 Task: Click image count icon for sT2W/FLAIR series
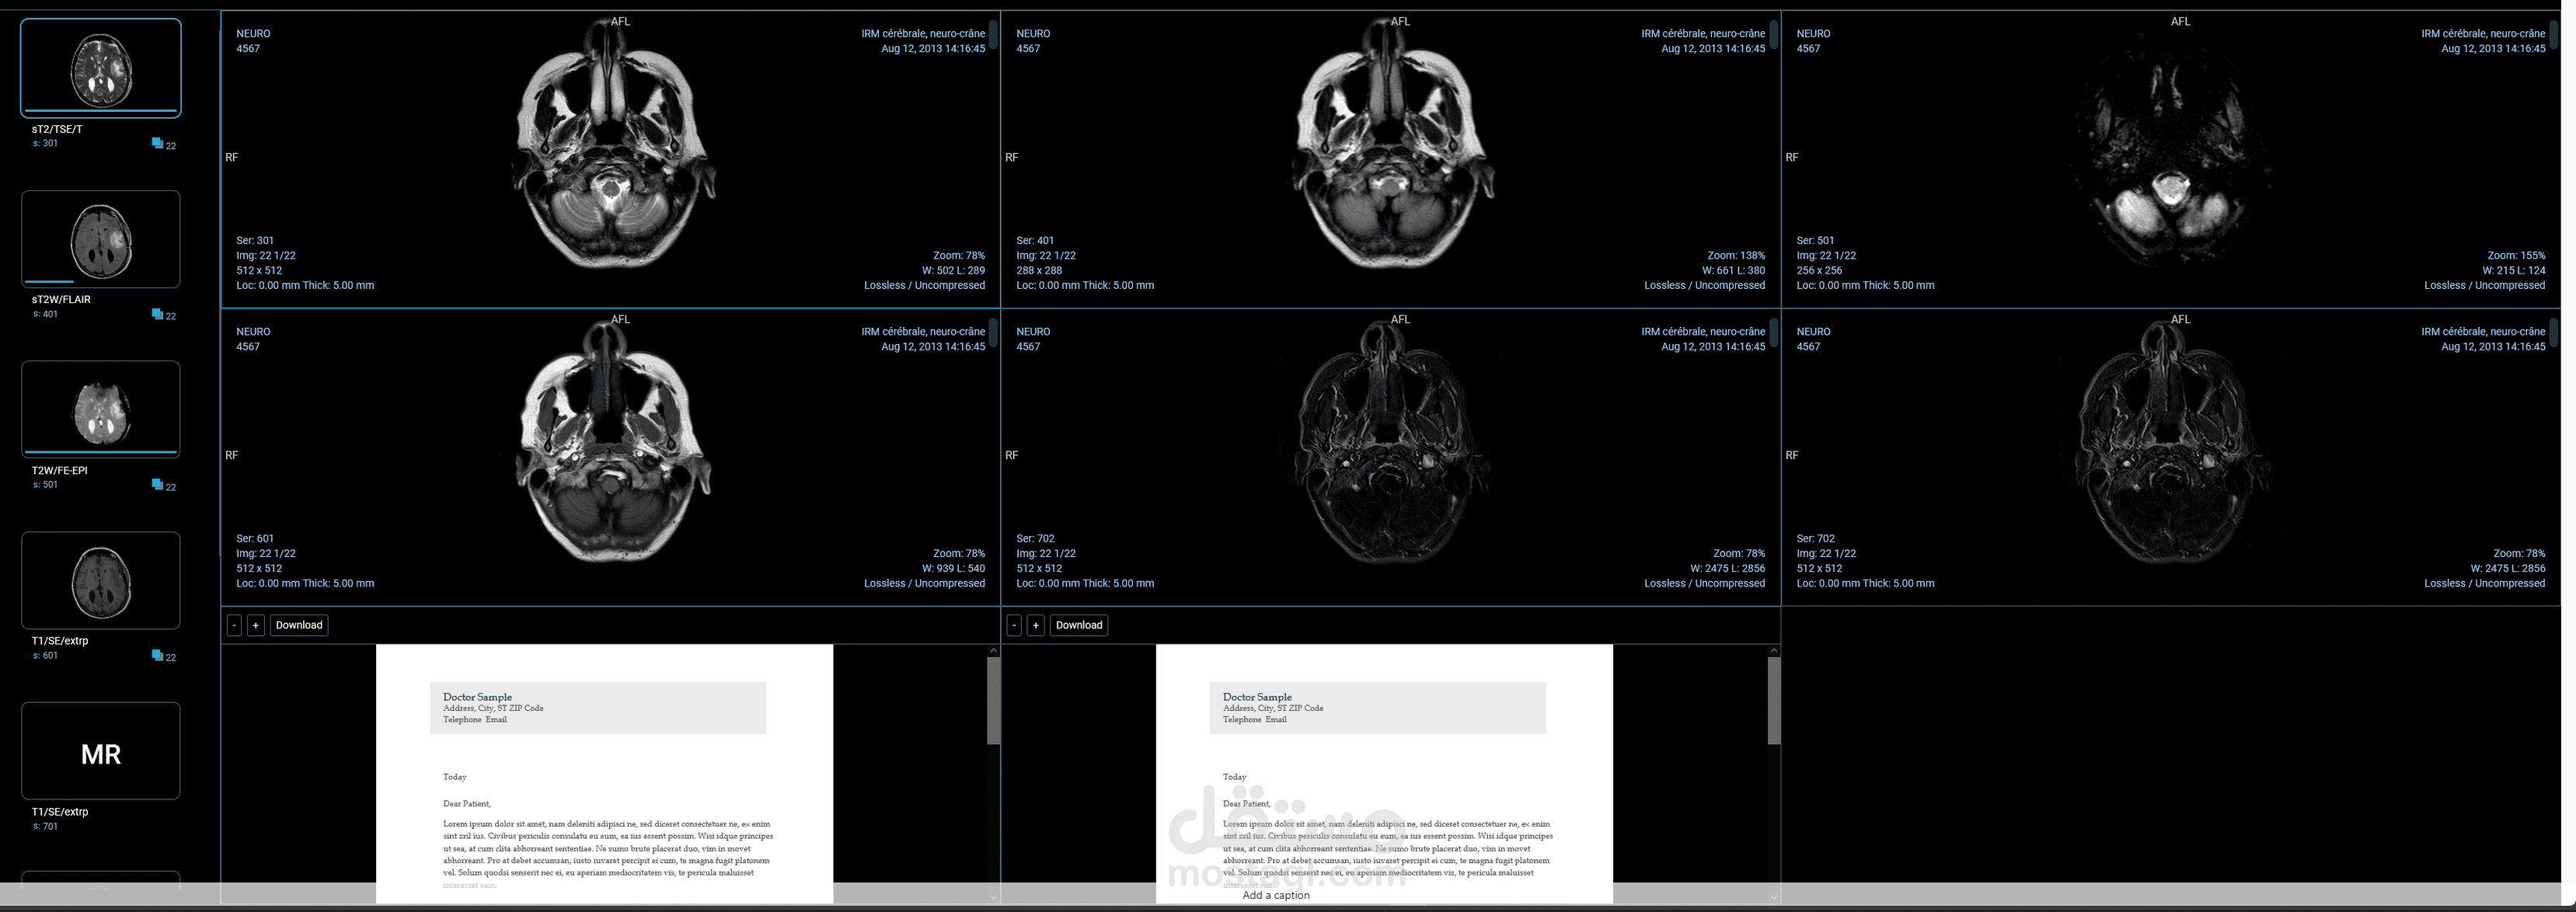tap(157, 314)
